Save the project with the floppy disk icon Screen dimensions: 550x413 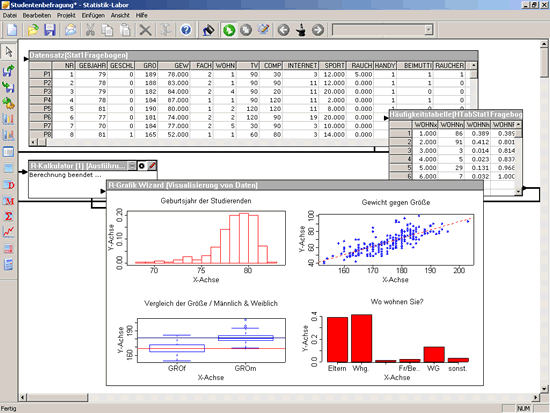pyautogui.click(x=50, y=30)
